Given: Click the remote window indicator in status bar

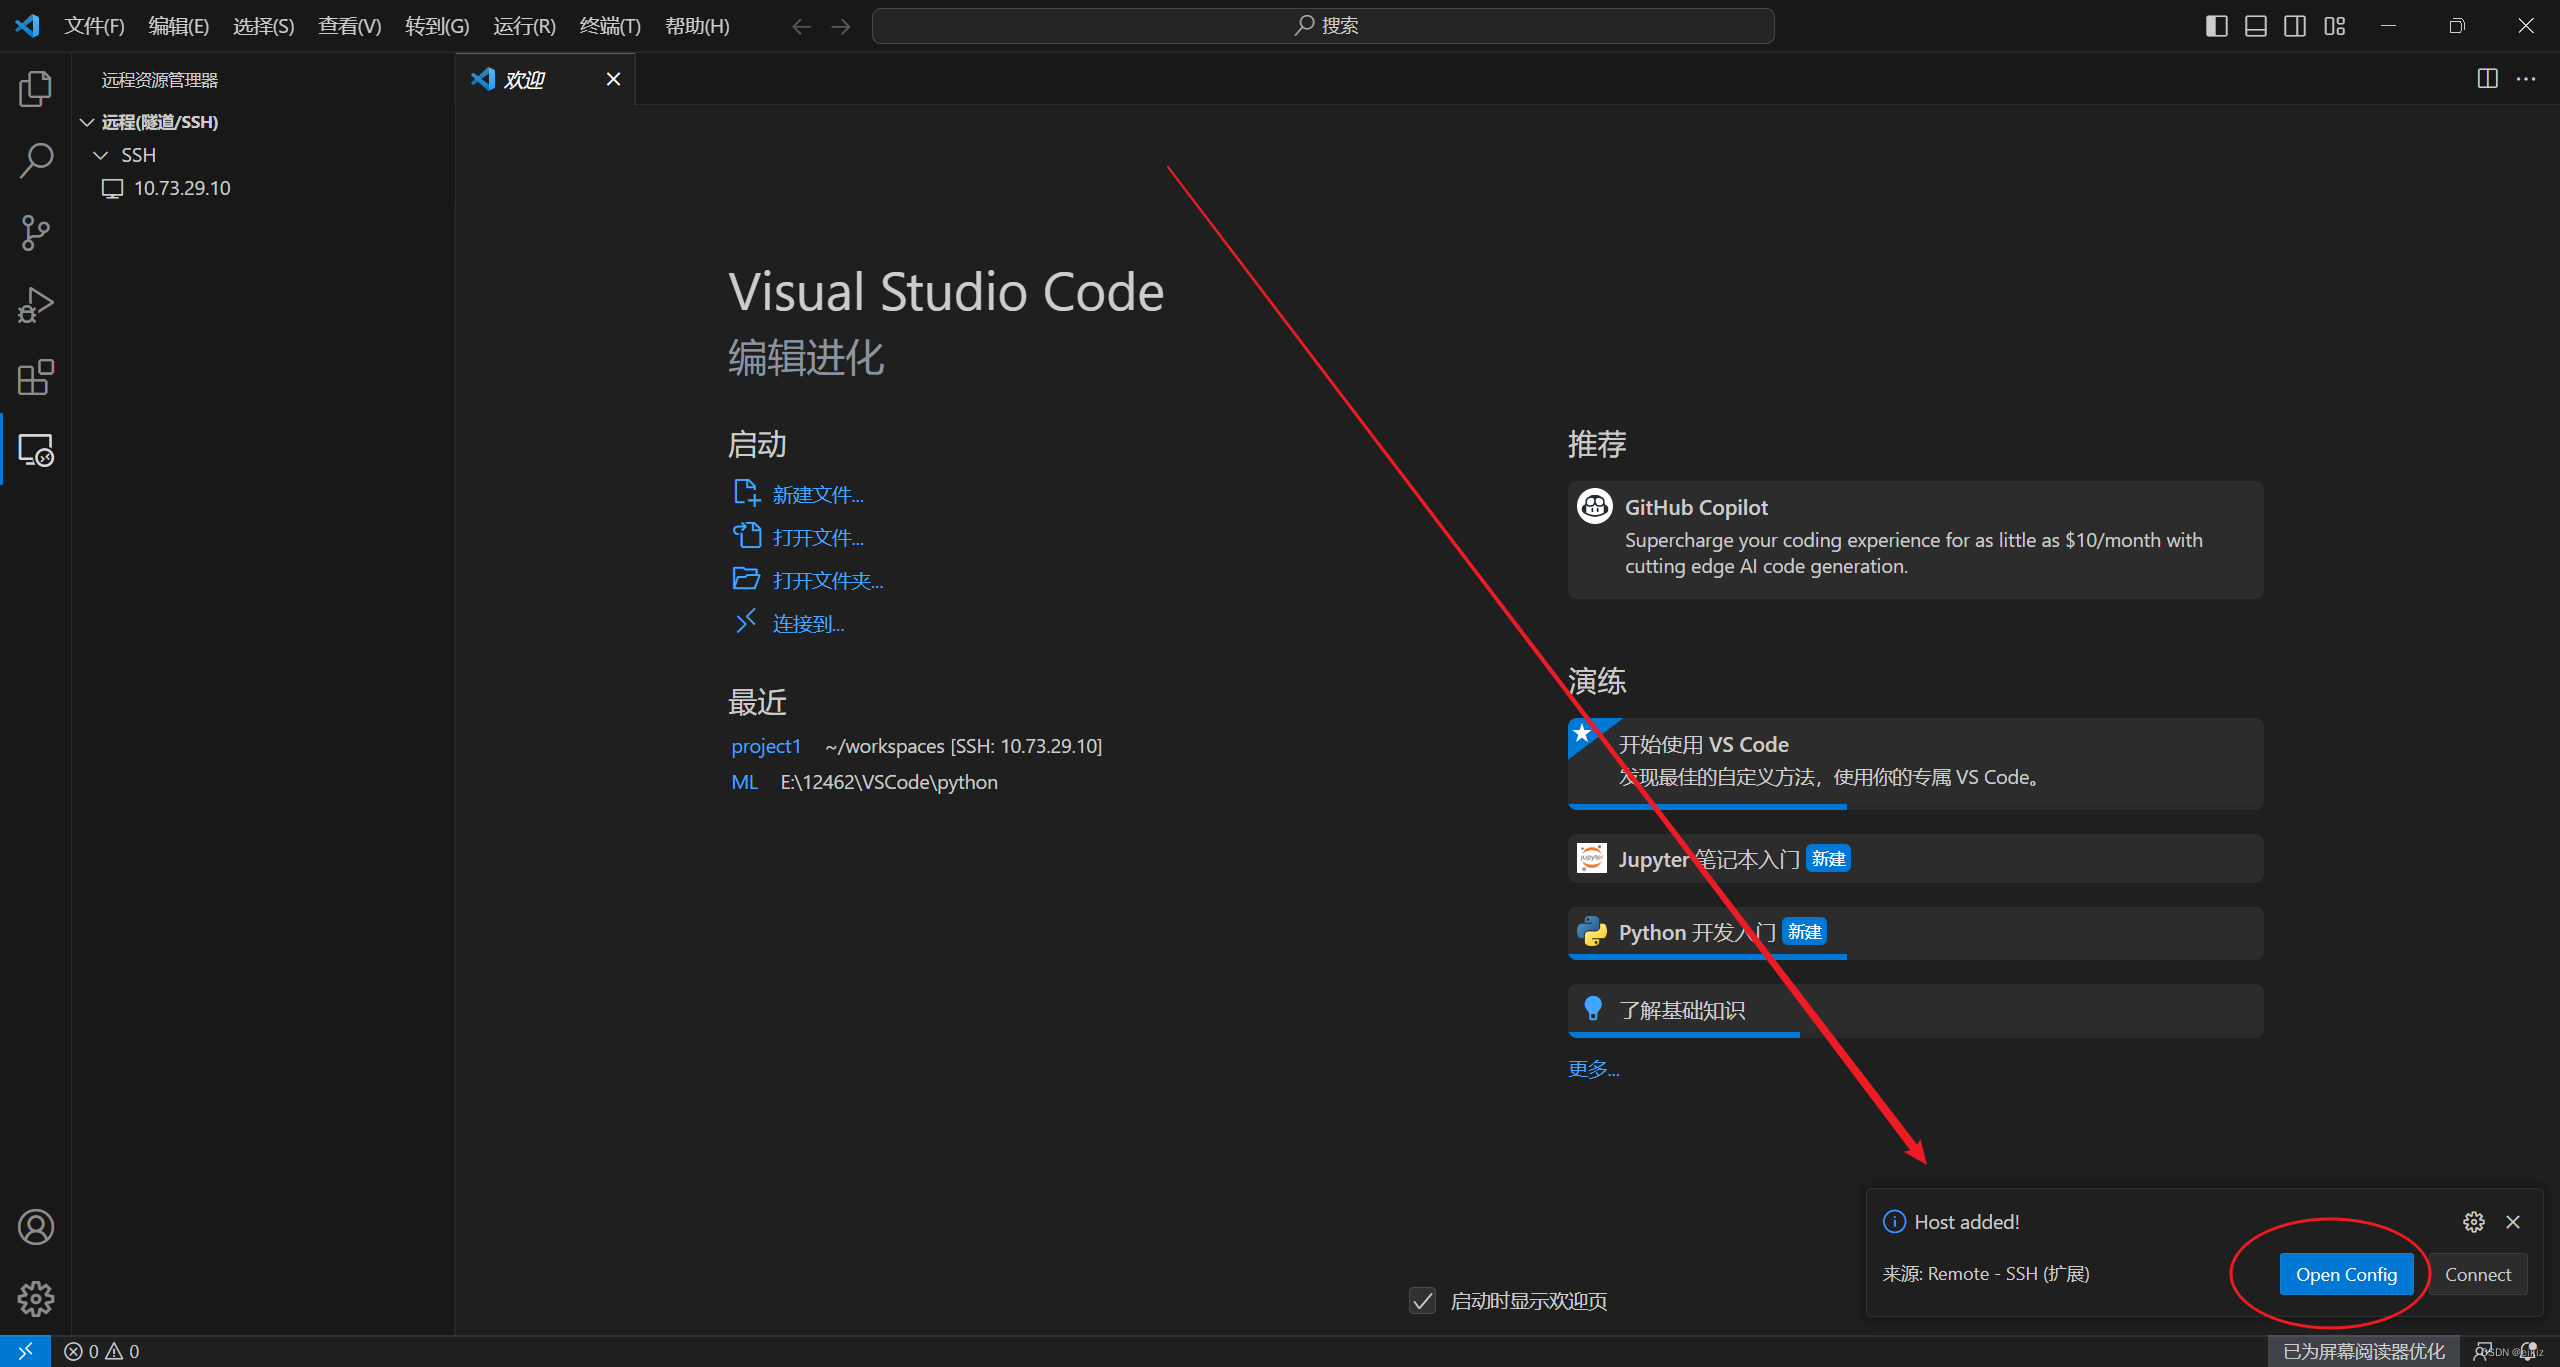Looking at the screenshot, I should [25, 1351].
